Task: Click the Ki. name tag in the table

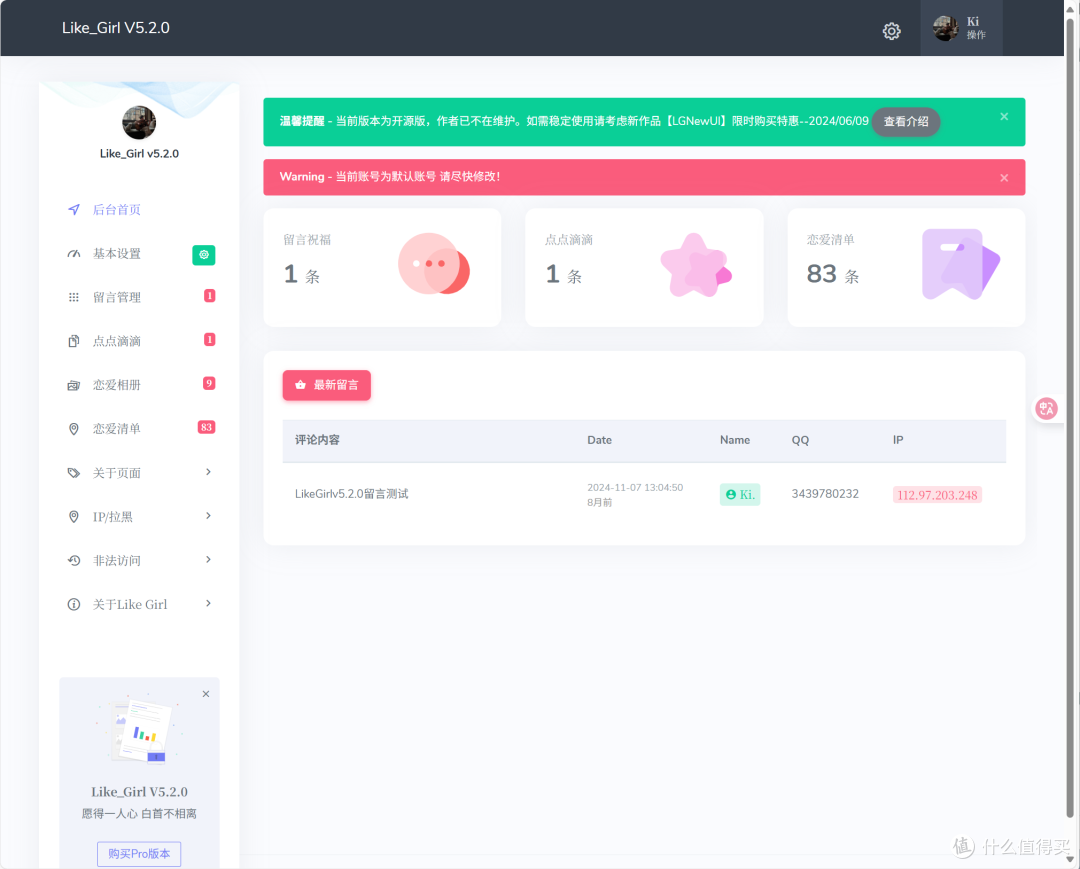Action: point(740,494)
